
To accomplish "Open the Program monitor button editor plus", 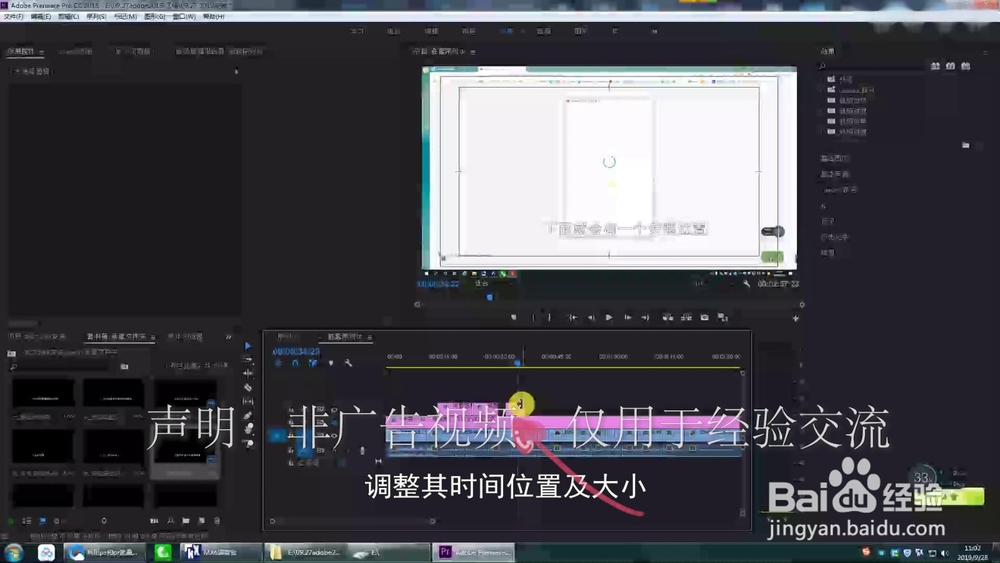I will point(795,318).
